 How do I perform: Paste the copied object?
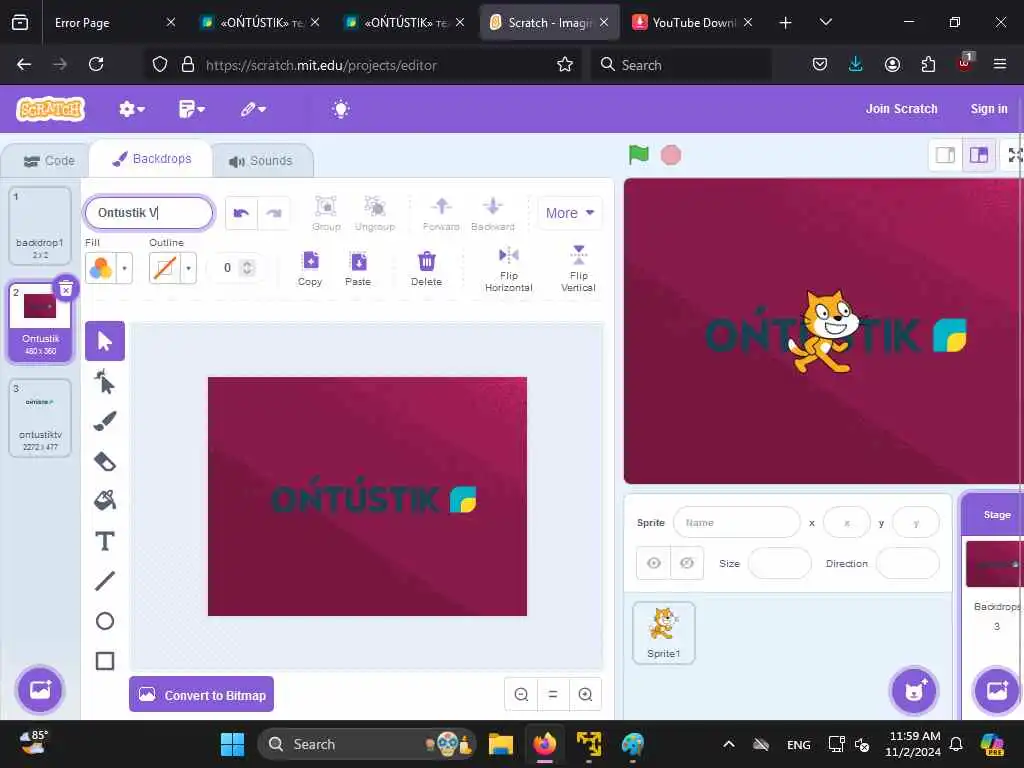(x=358, y=268)
